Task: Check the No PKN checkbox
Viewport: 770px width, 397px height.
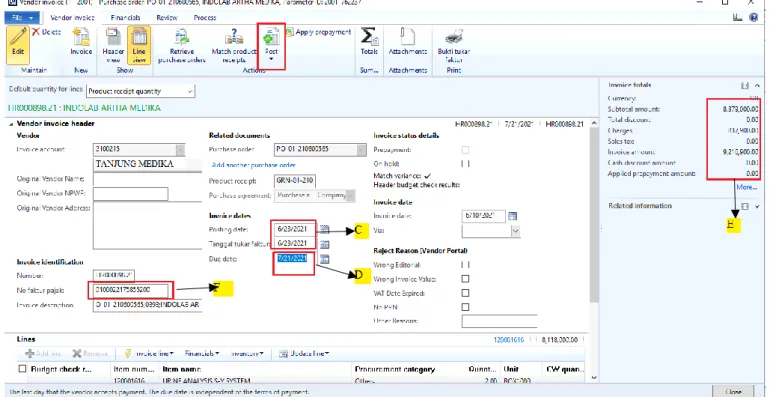Action: (465, 307)
